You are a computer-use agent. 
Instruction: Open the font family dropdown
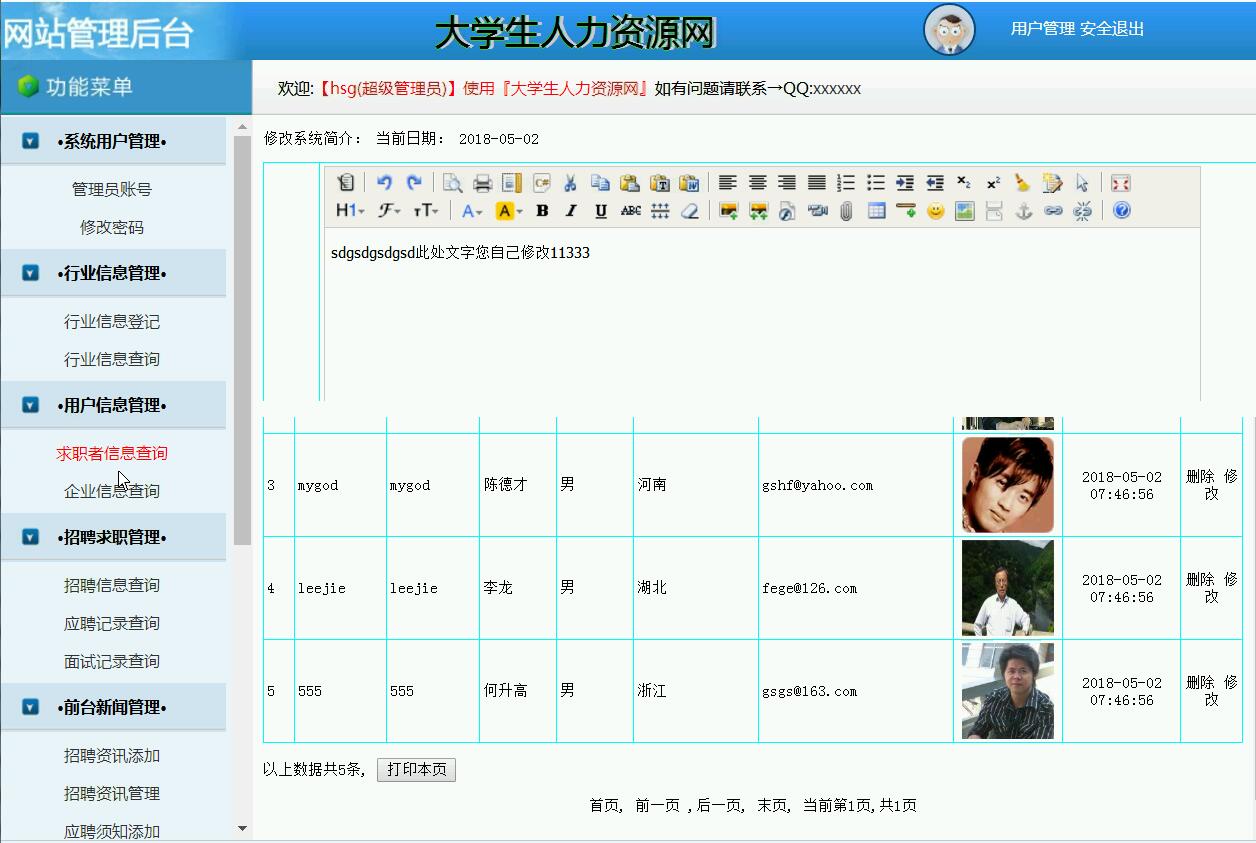coord(389,210)
